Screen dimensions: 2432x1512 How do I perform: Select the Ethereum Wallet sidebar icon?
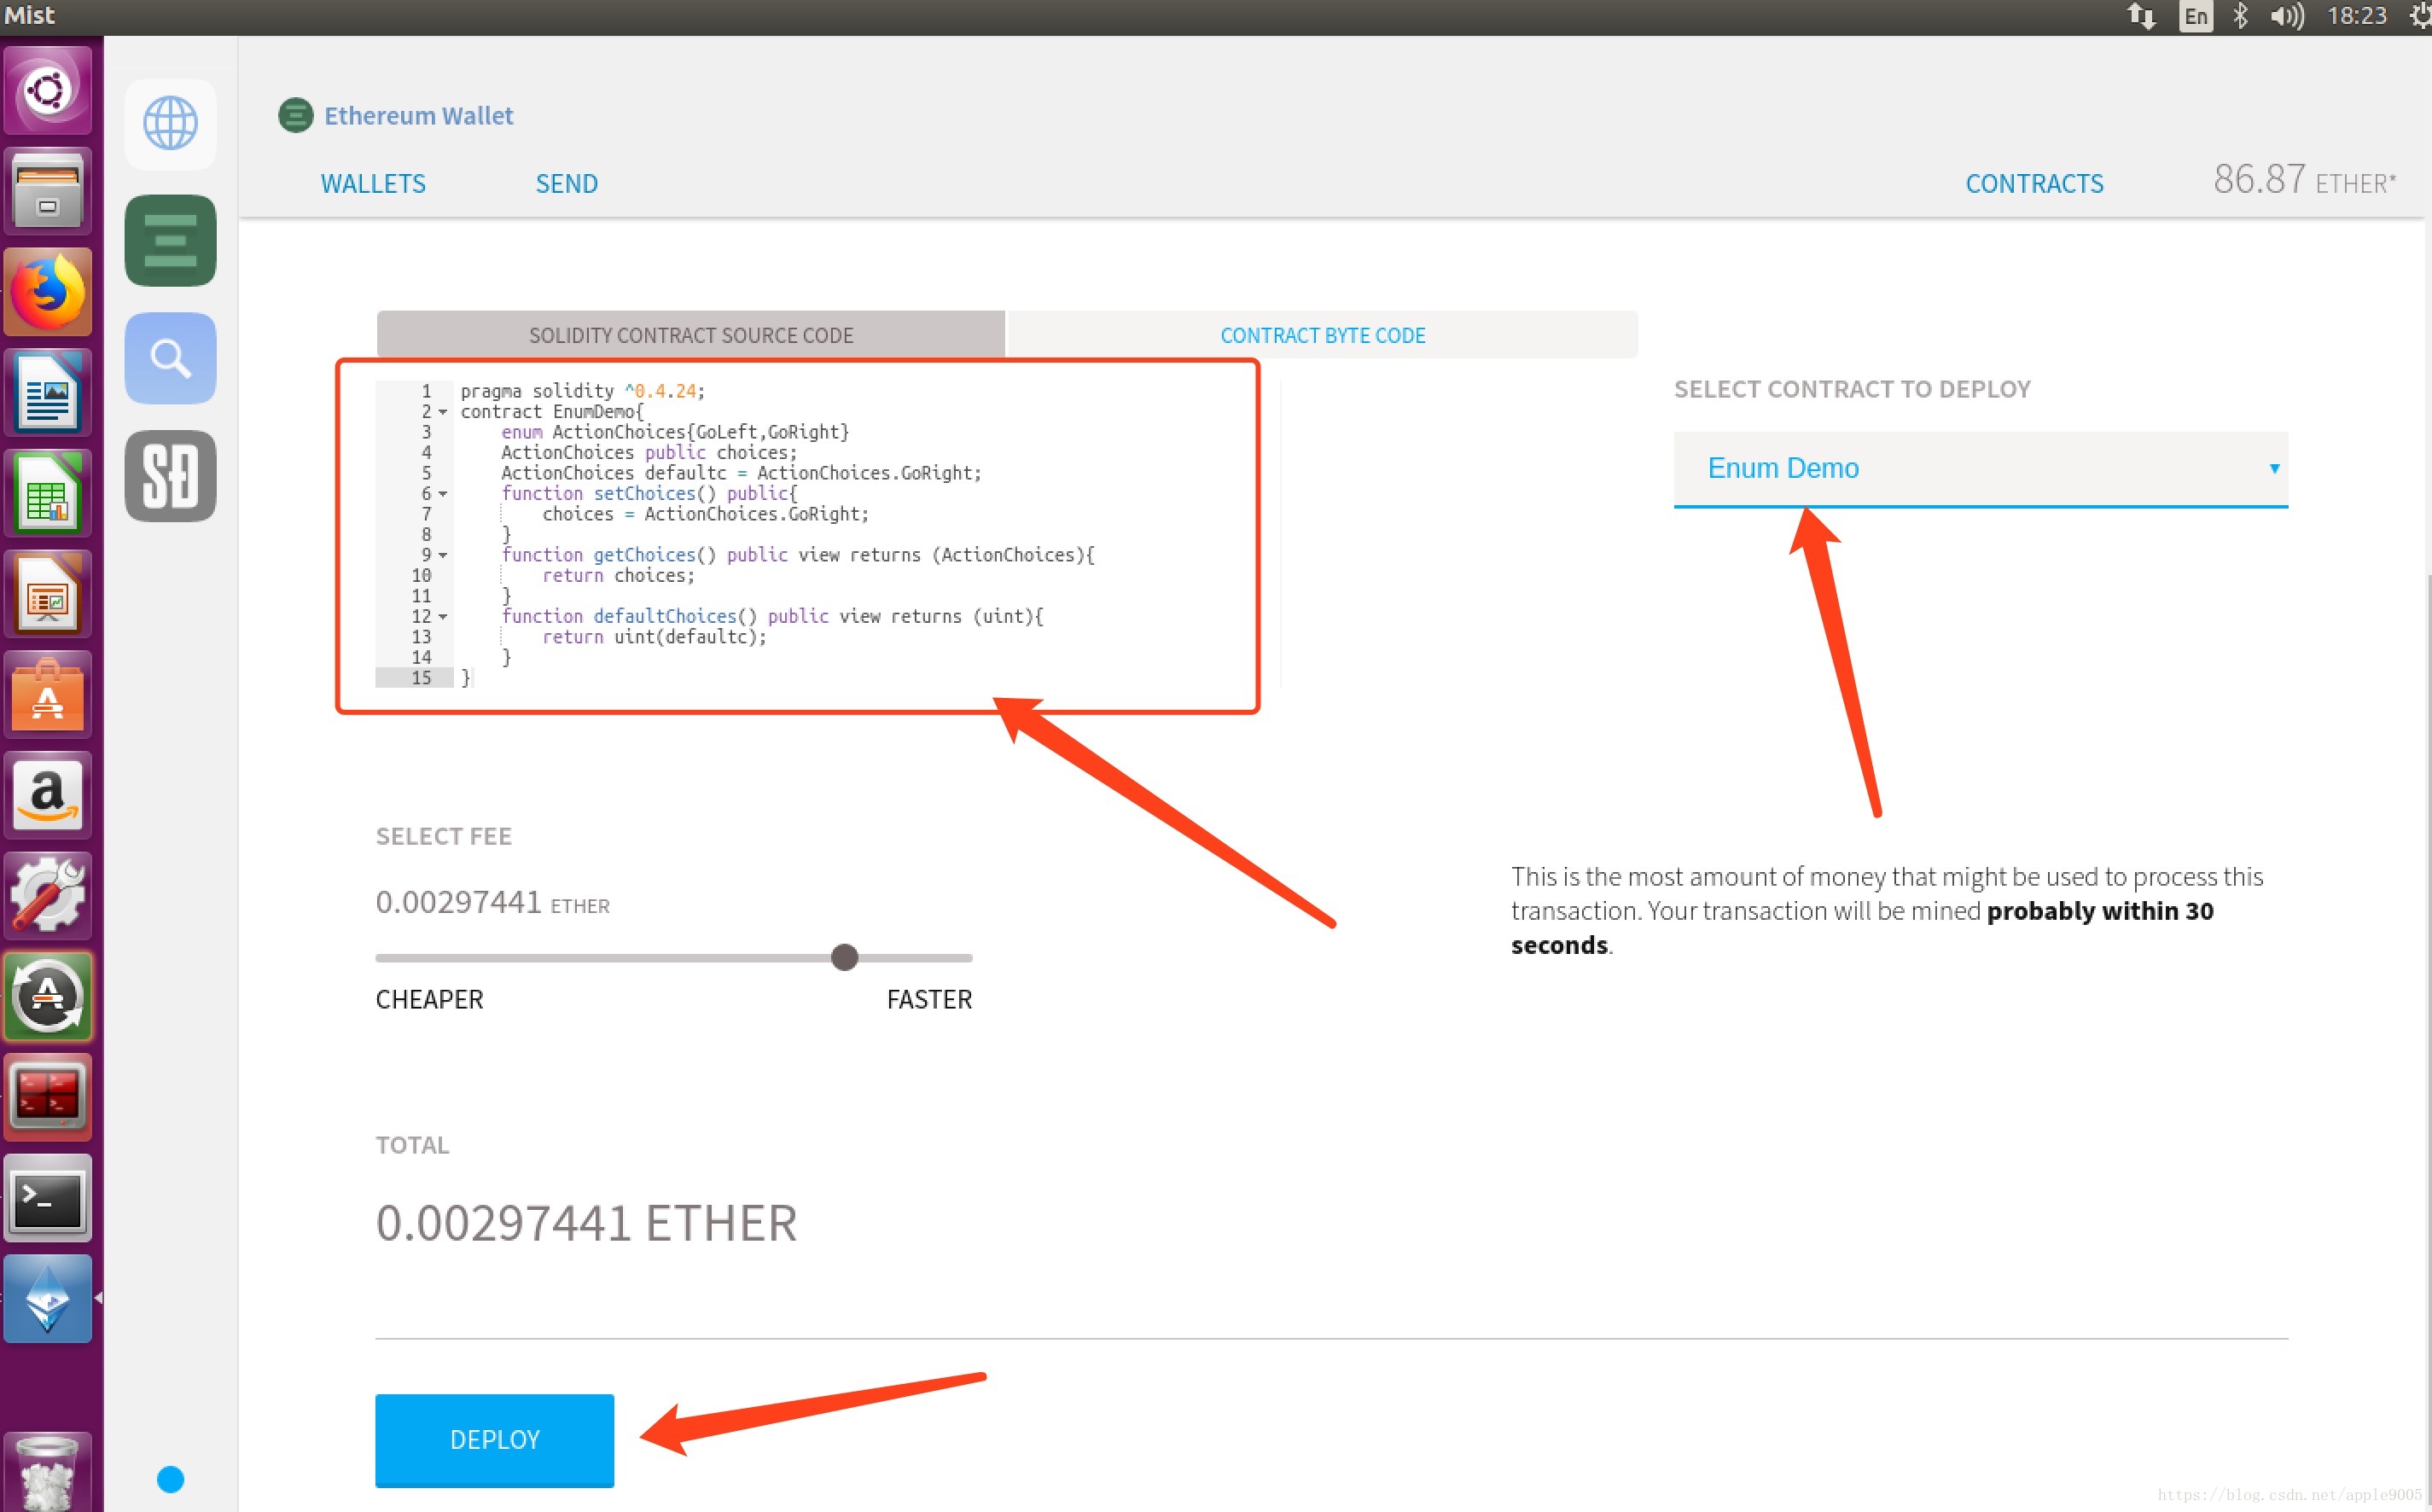[x=170, y=240]
